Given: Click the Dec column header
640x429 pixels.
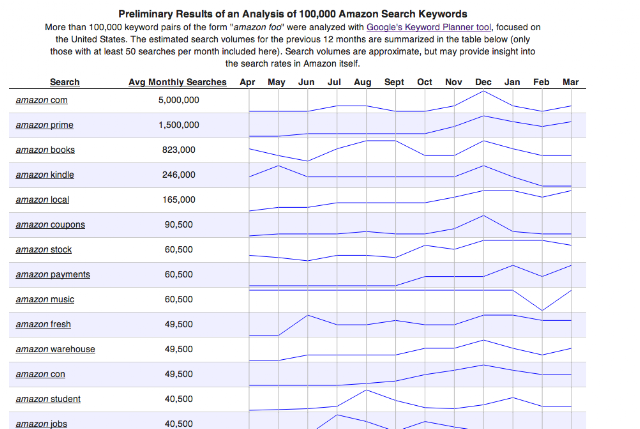Looking at the screenshot, I should 483,82.
